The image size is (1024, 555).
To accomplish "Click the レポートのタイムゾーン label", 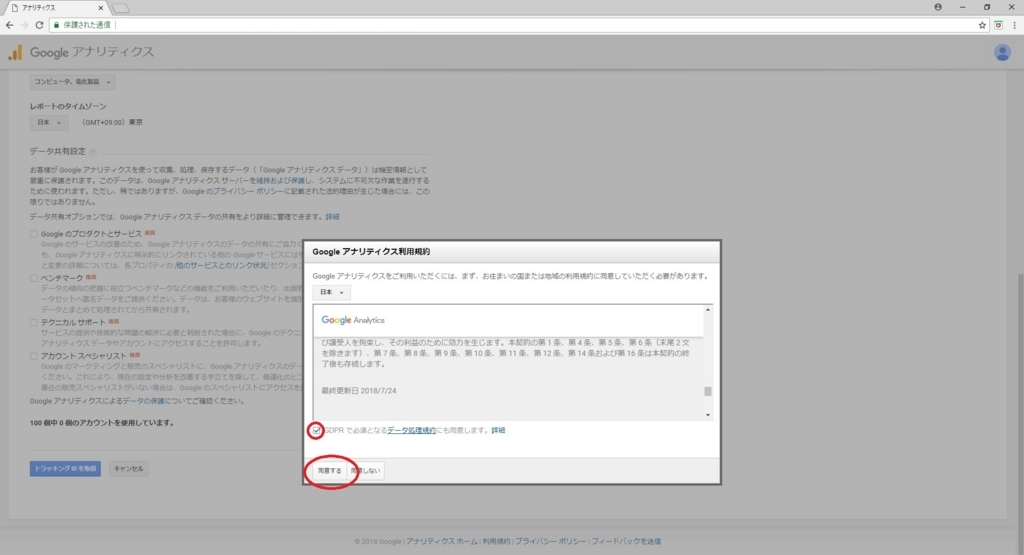I will 68,106.
